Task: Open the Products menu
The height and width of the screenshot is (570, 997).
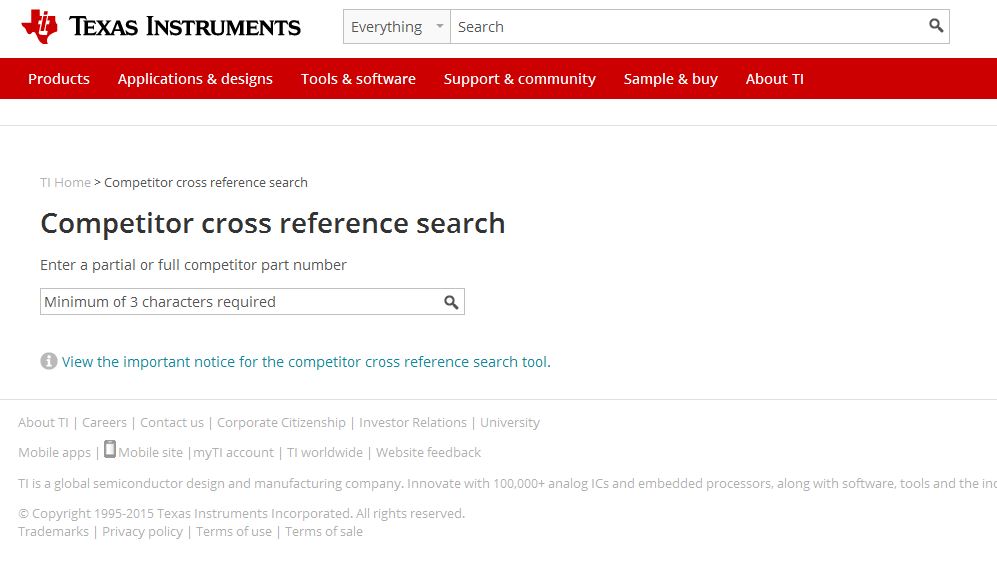Action: pos(58,79)
